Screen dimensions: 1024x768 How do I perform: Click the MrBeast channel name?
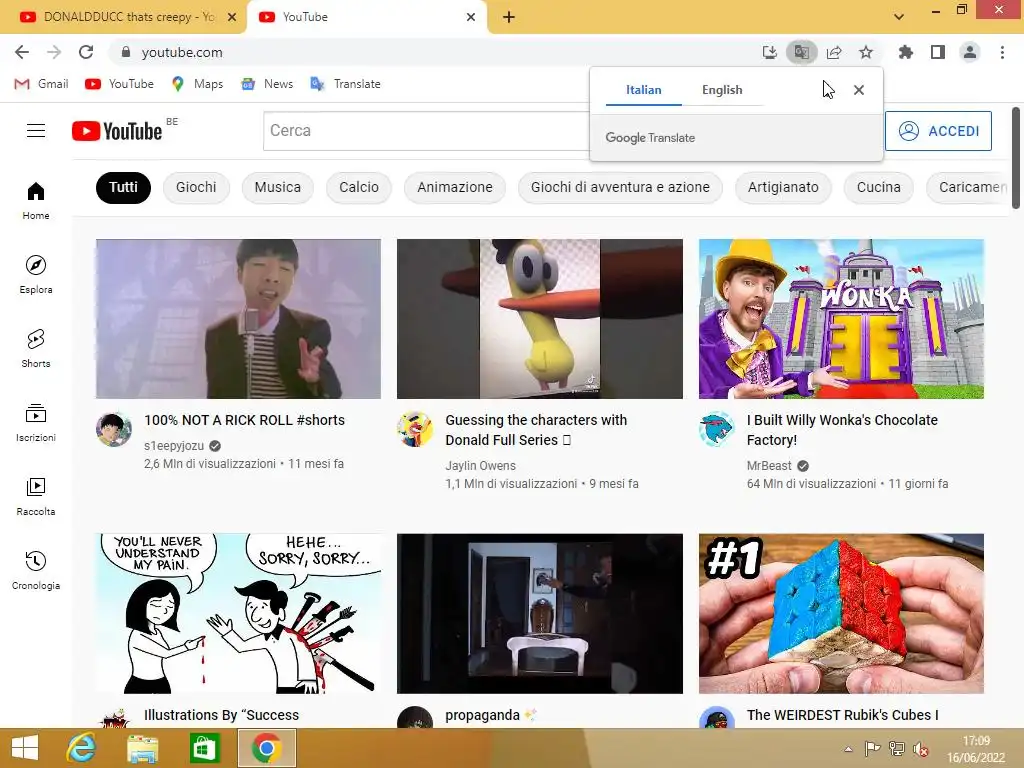point(769,466)
